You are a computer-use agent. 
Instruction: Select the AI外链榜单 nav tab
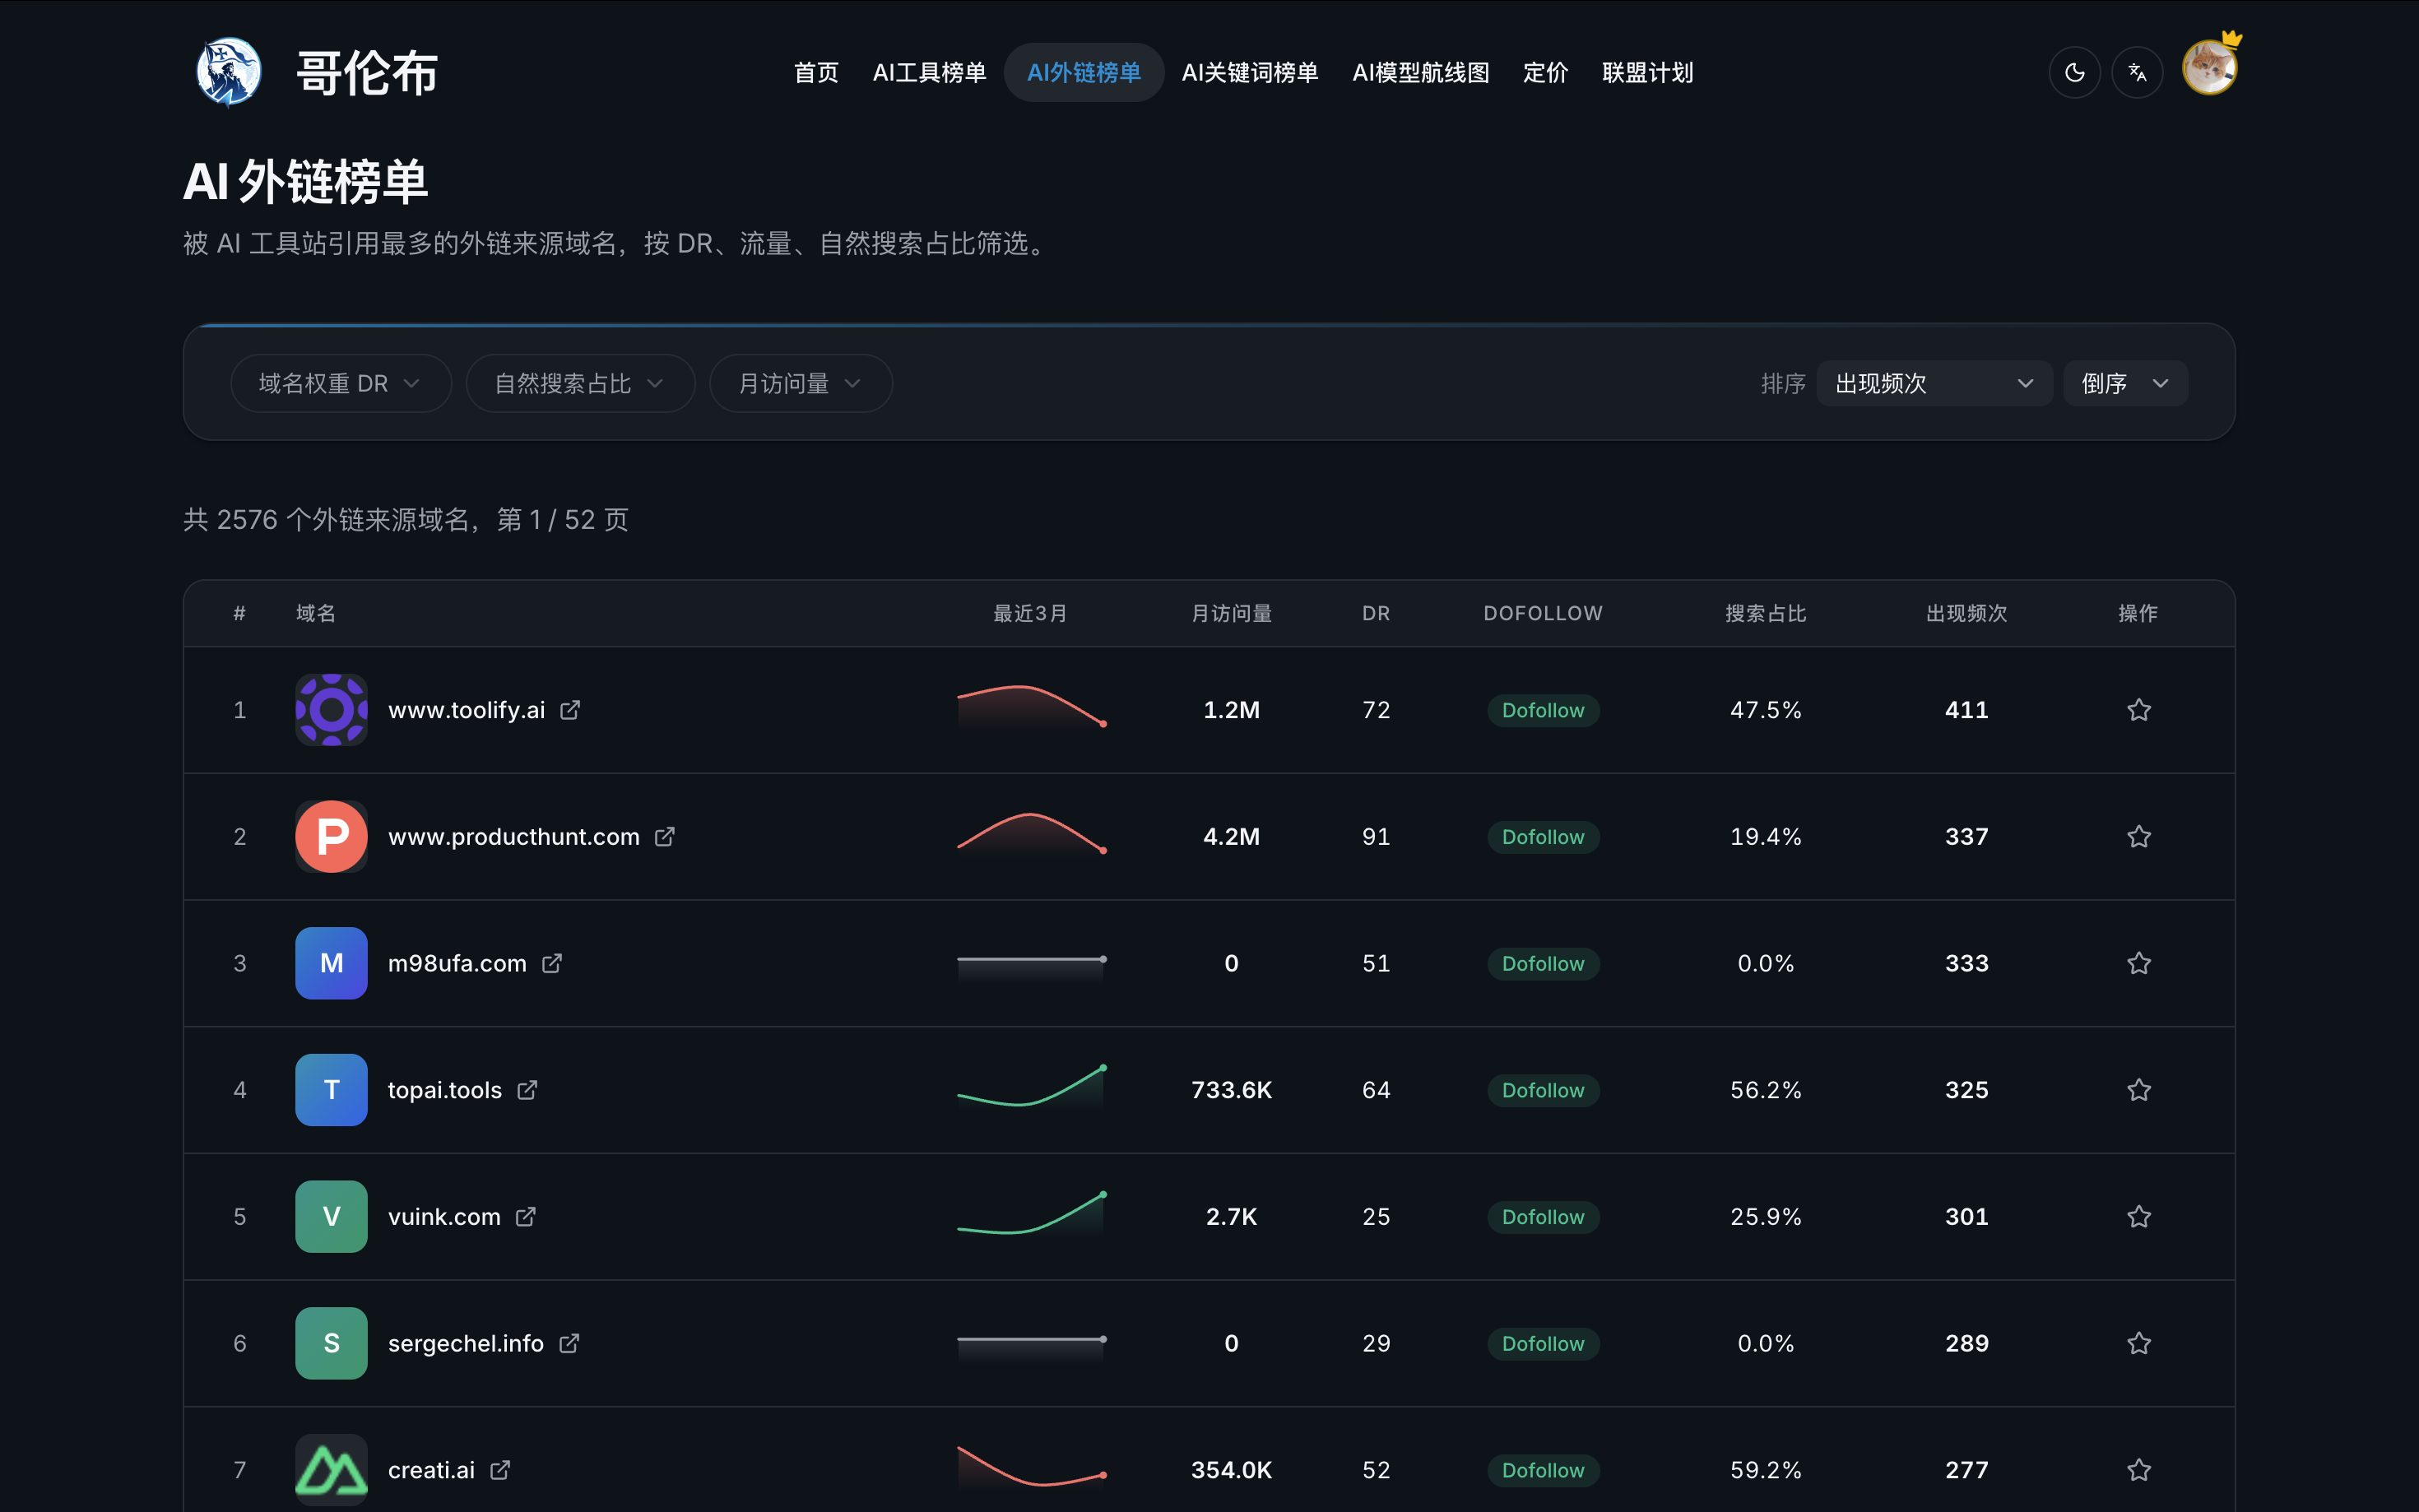pos(1084,72)
